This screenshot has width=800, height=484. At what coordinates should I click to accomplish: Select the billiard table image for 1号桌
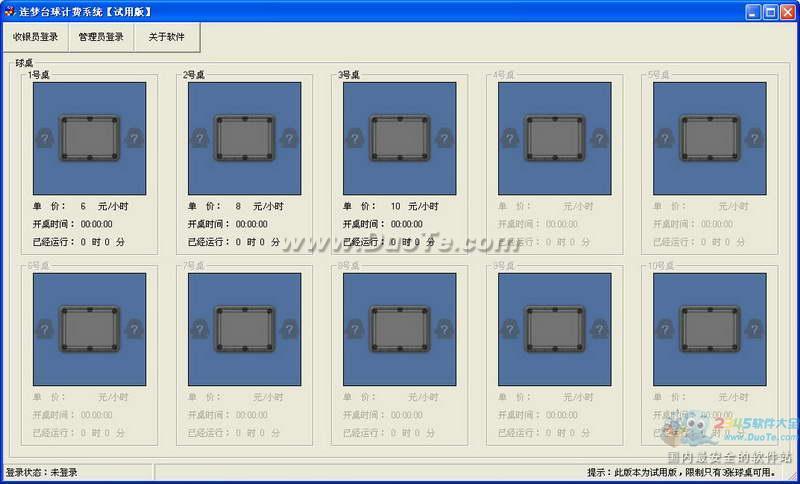coord(89,138)
